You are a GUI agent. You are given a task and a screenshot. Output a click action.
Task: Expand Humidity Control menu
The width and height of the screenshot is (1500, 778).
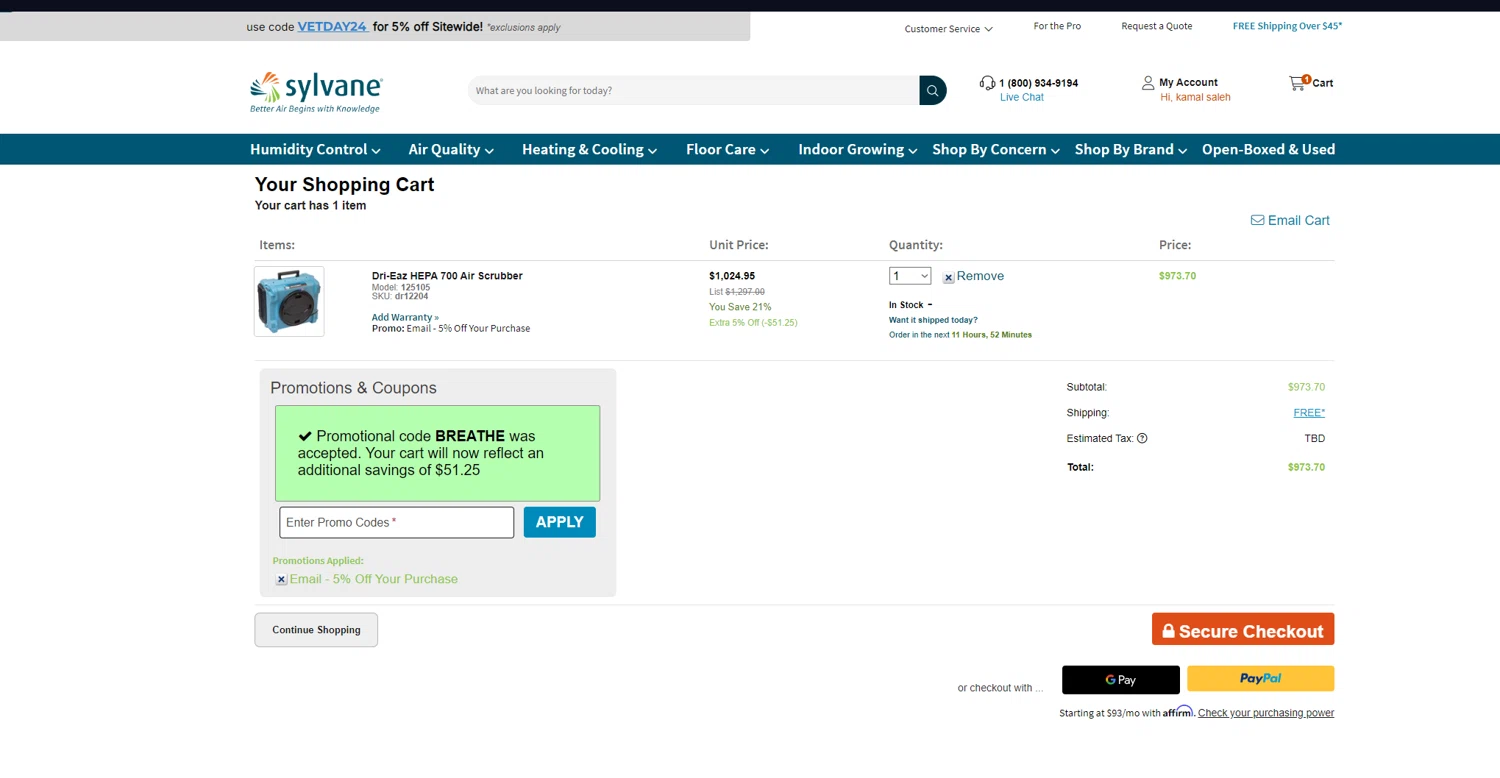tap(315, 149)
